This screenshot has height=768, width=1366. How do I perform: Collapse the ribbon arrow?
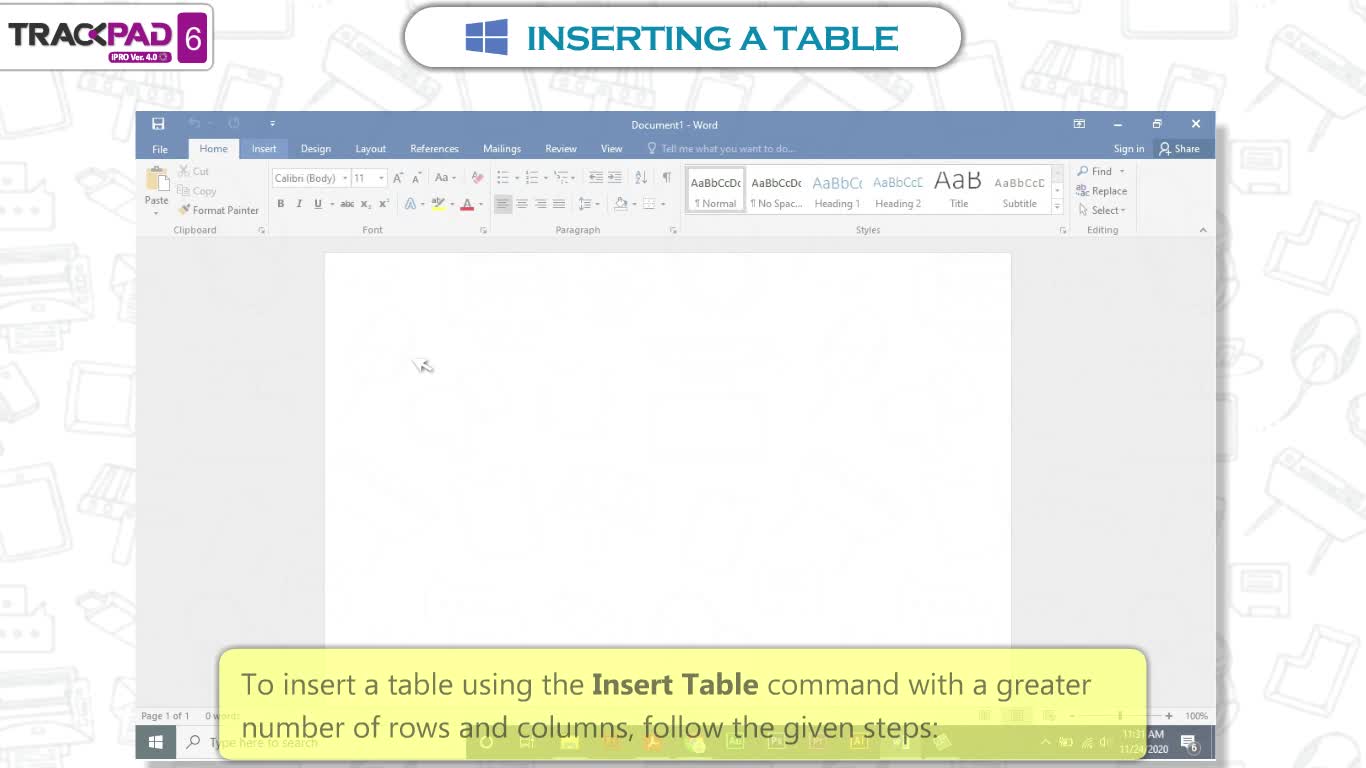(x=1203, y=230)
